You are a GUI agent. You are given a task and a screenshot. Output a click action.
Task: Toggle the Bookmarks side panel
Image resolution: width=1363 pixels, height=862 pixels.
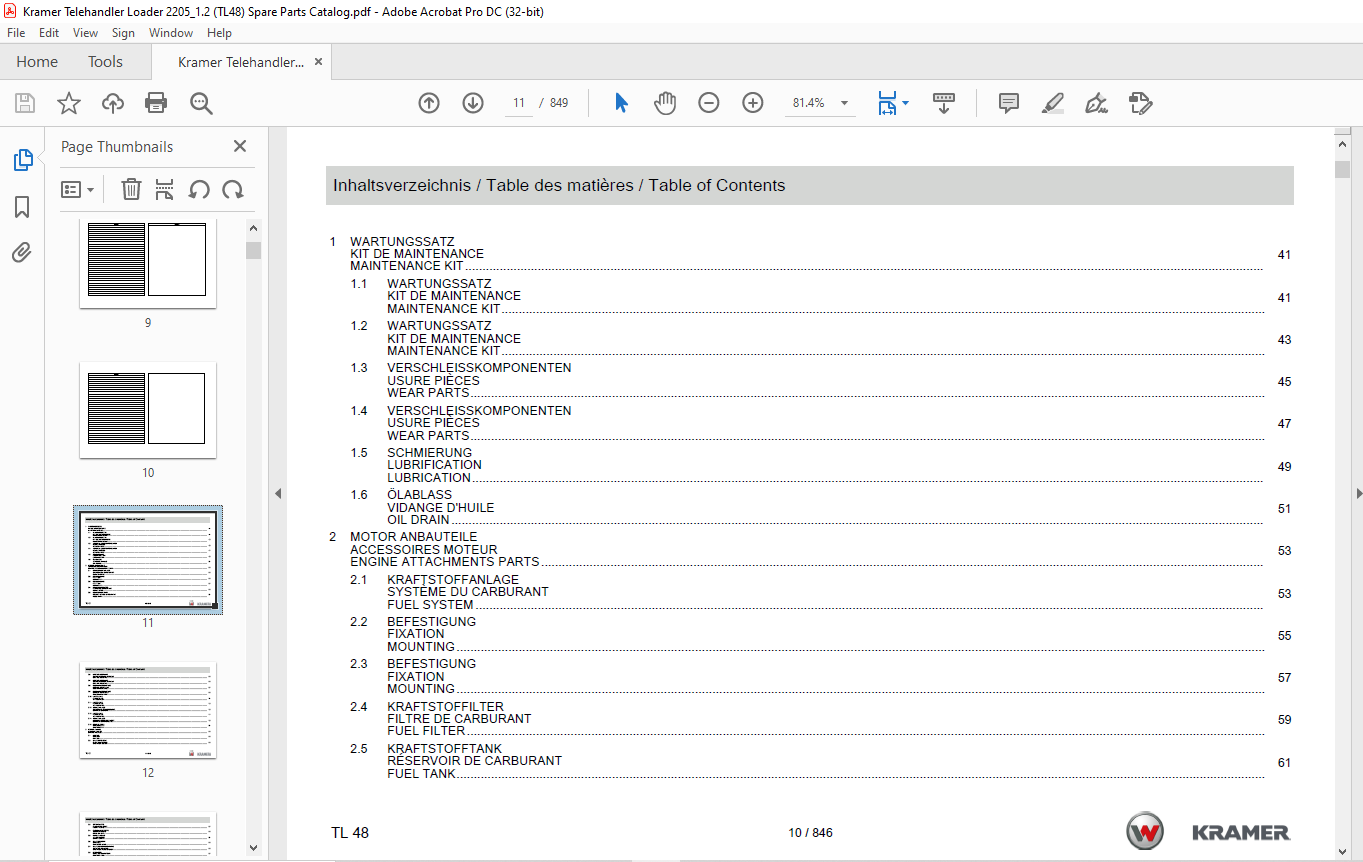[22, 207]
